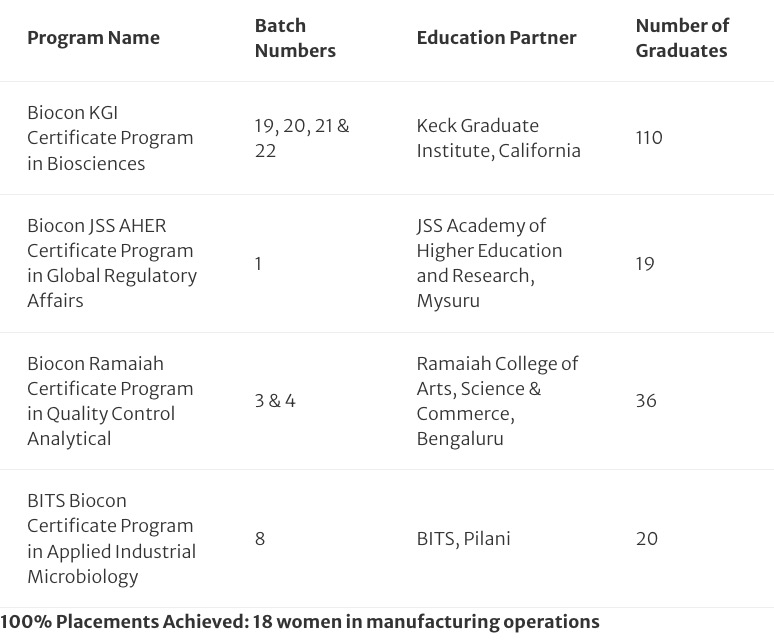Click Ramaiah College of Arts cell
Viewport: 774px width, 644px height.
click(x=497, y=400)
